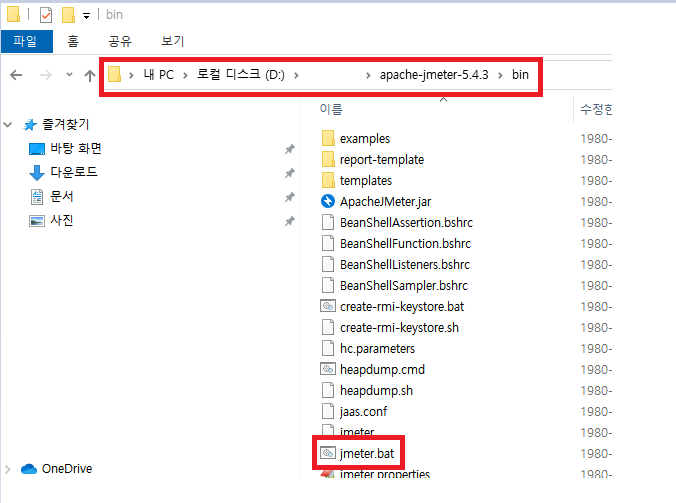Image resolution: width=676 pixels, height=503 pixels.
Task: Select the templates folder
Action: click(366, 181)
